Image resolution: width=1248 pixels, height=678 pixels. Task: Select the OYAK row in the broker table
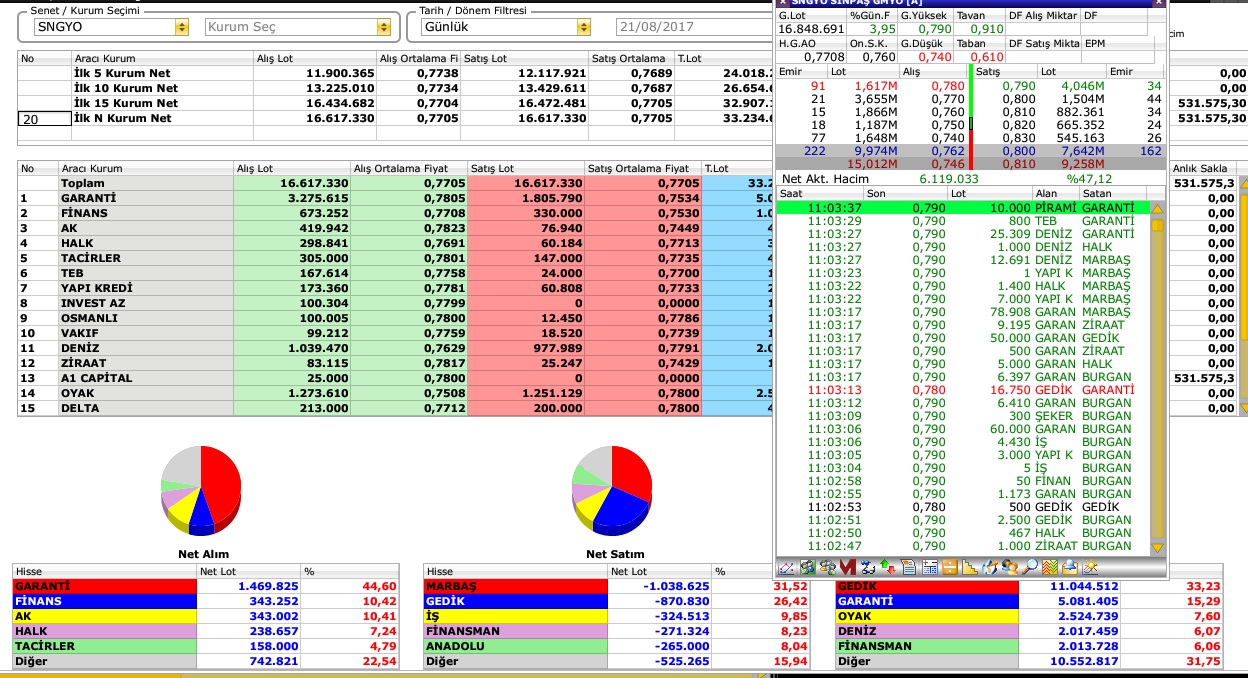[x=393, y=393]
